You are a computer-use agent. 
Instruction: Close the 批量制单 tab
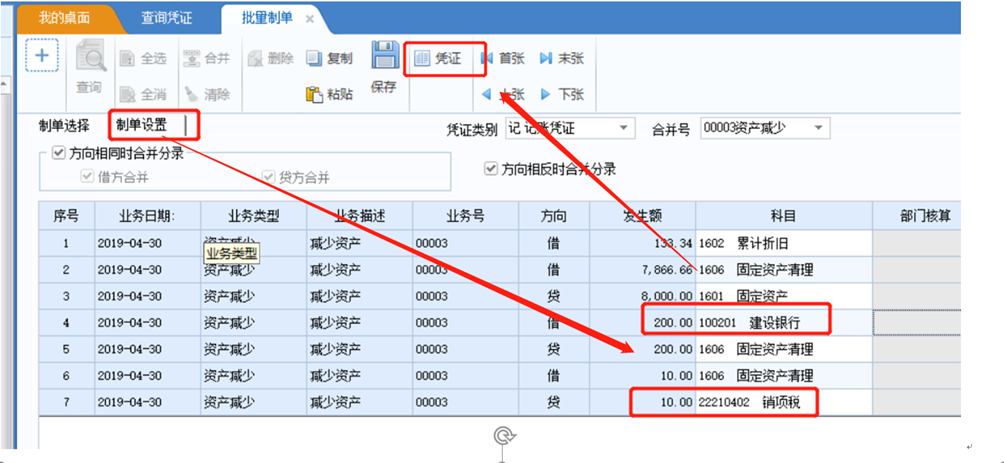309,19
